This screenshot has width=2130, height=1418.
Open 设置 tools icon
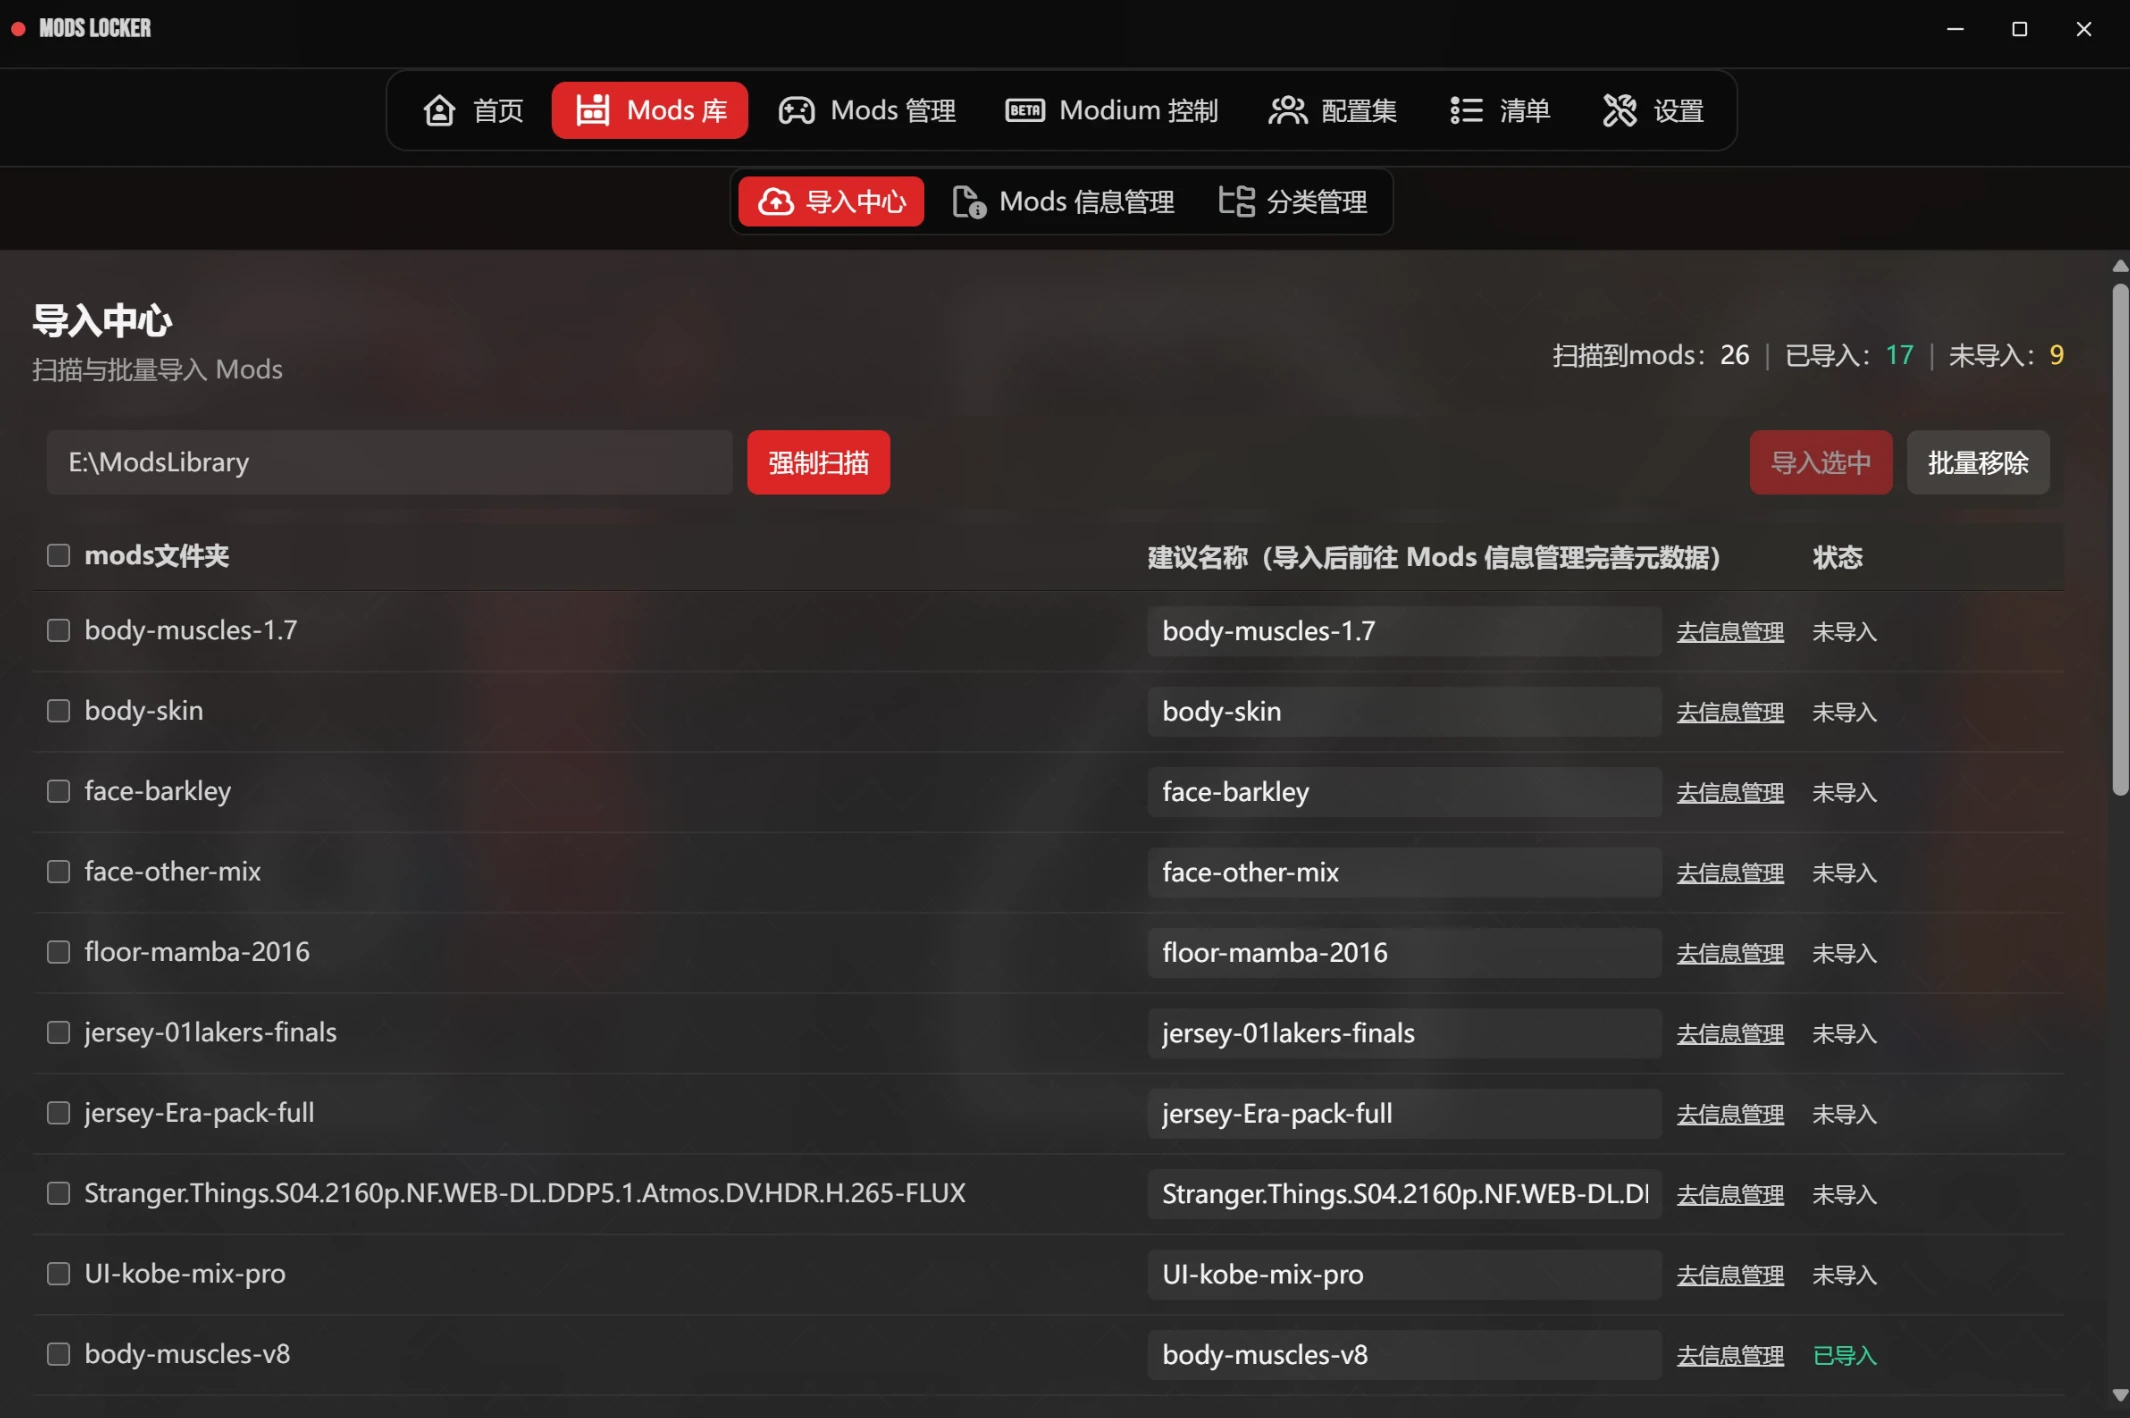1620,110
